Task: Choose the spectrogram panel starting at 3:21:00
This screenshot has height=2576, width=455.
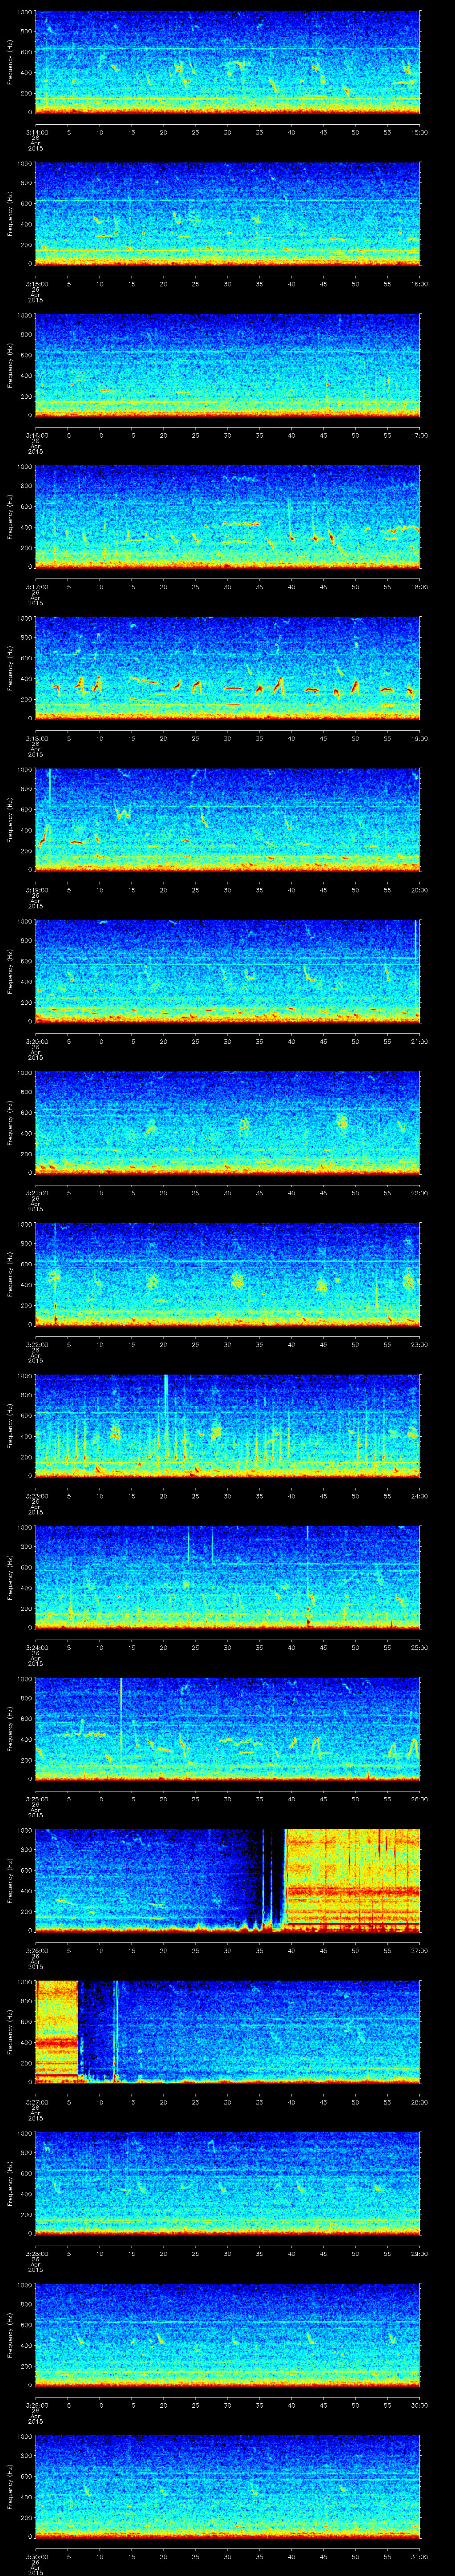Action: pyautogui.click(x=227, y=1123)
